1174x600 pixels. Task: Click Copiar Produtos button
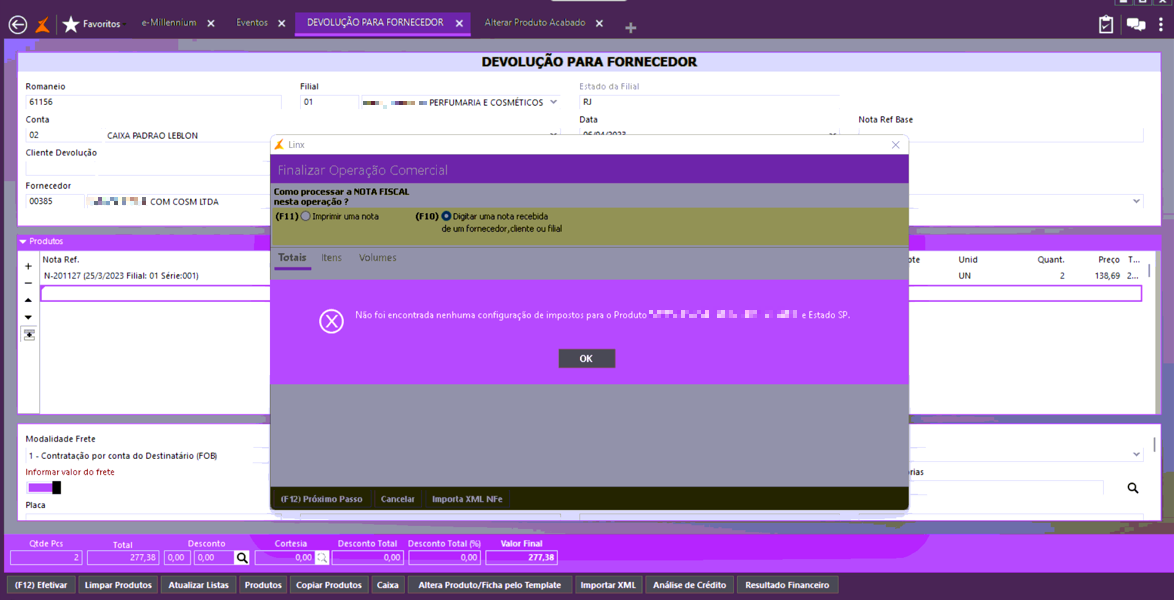click(x=329, y=585)
